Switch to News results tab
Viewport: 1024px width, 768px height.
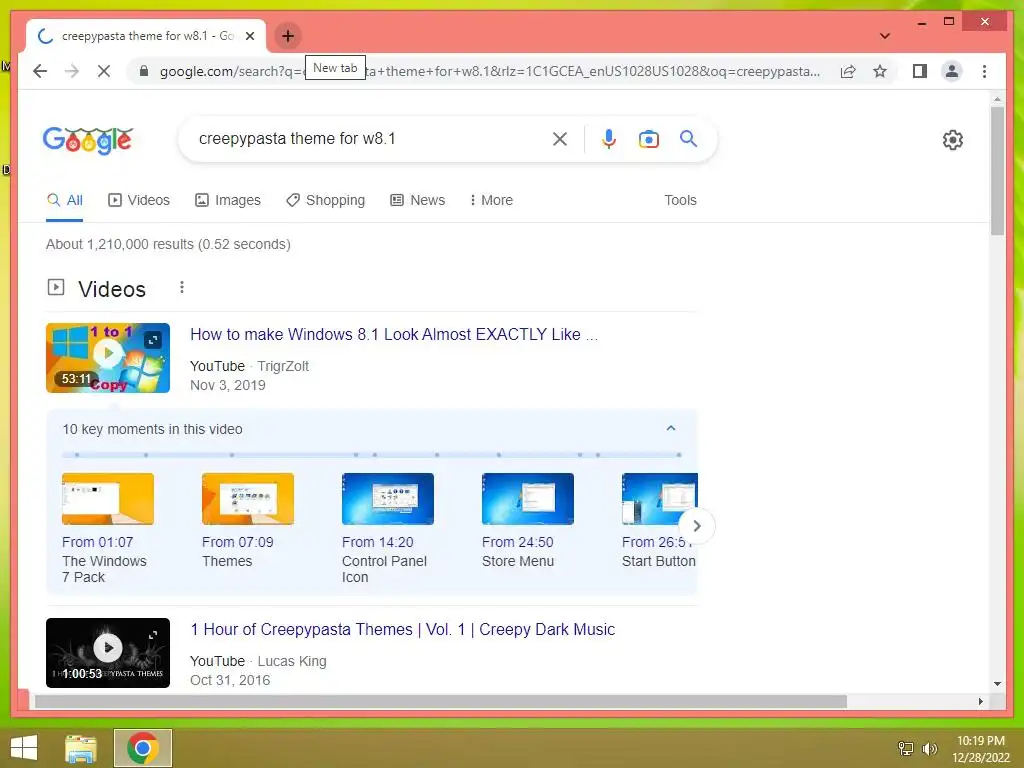(x=417, y=200)
